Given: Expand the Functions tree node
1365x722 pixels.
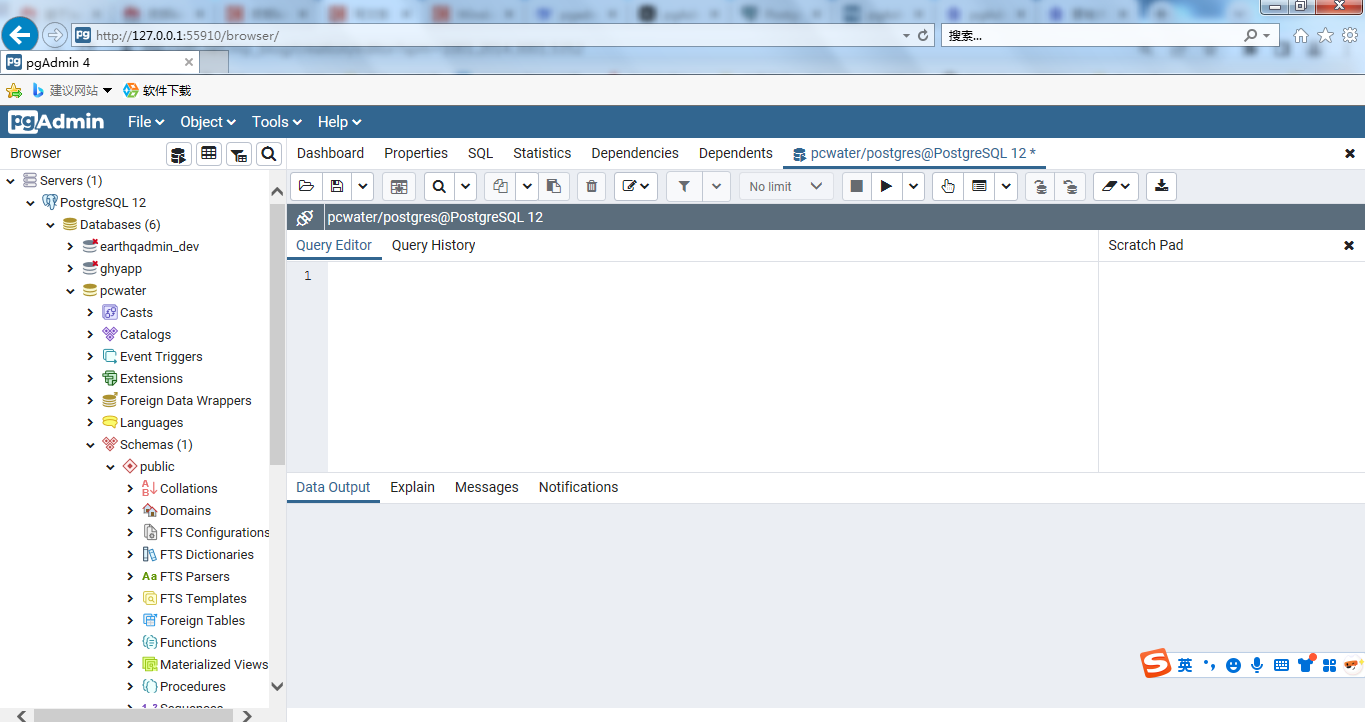Looking at the screenshot, I should point(130,643).
